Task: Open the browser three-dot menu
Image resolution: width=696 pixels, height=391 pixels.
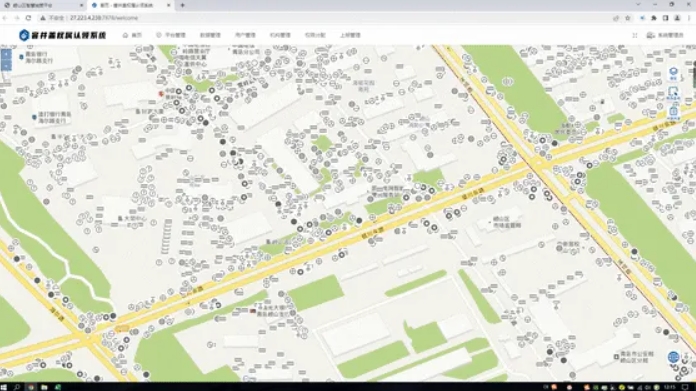Action: (689, 18)
